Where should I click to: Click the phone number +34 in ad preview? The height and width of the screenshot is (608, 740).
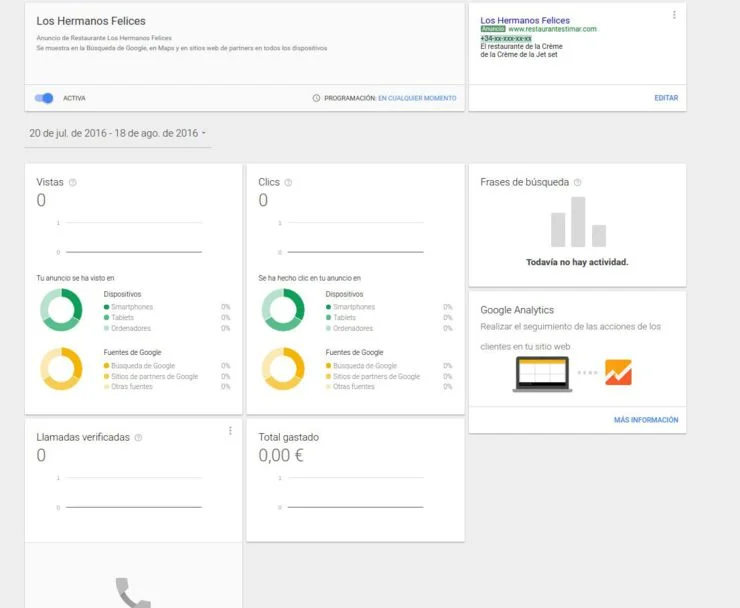point(506,38)
